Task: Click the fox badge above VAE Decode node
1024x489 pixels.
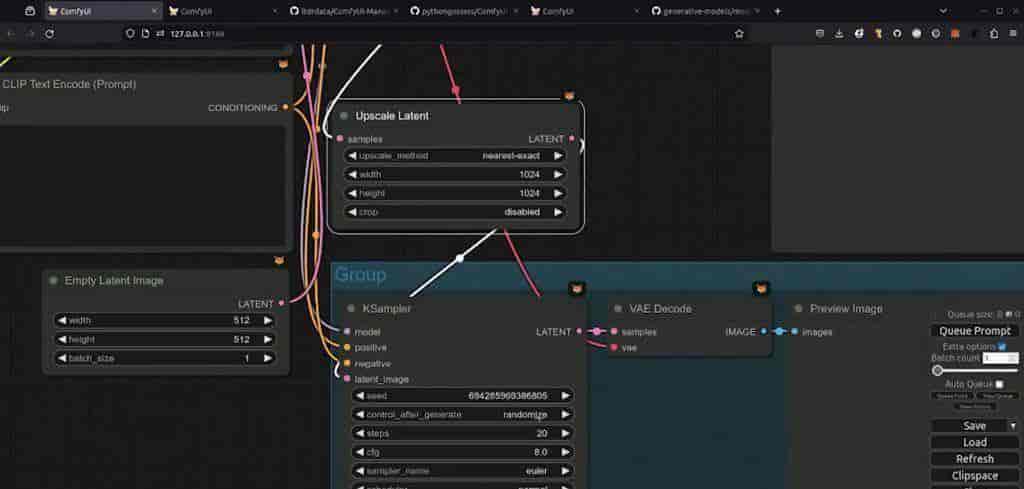Action: pyautogui.click(x=761, y=288)
